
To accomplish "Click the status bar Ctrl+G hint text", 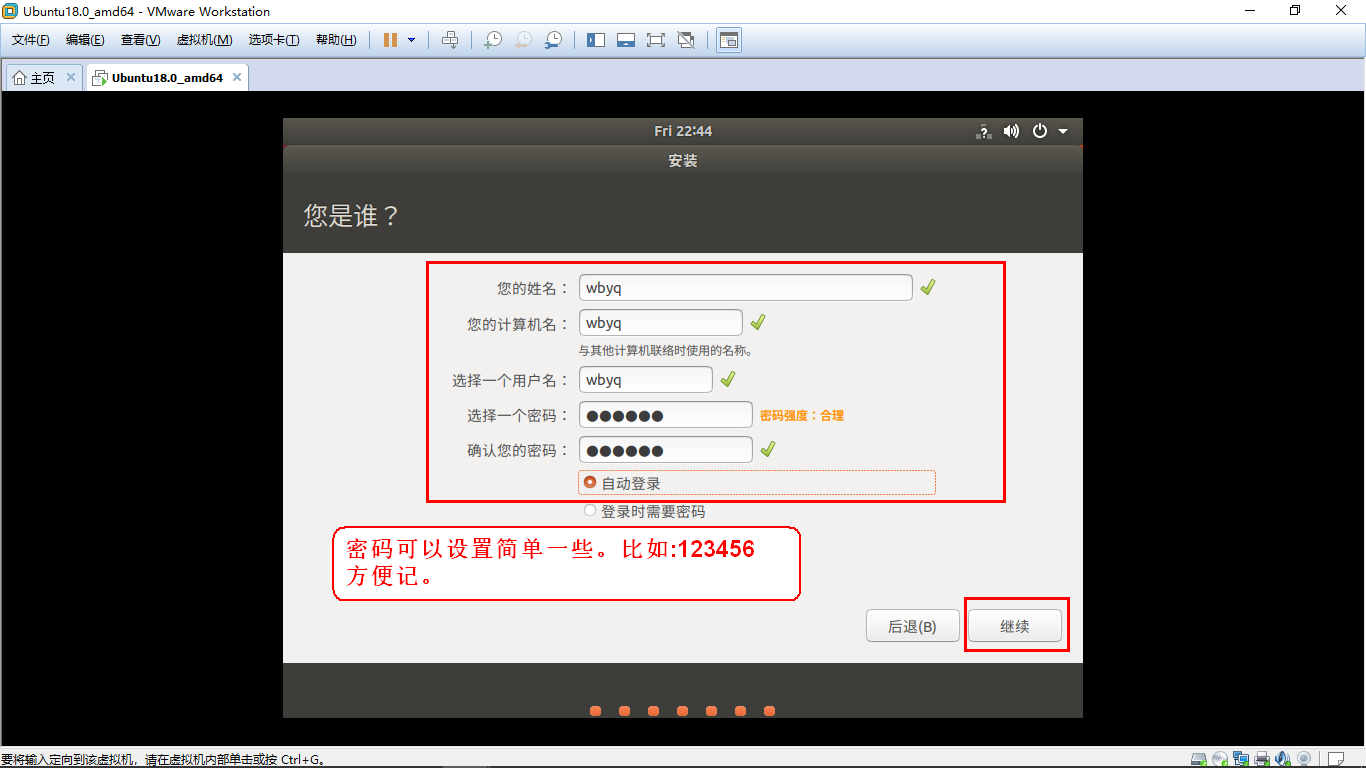I will pos(163,760).
